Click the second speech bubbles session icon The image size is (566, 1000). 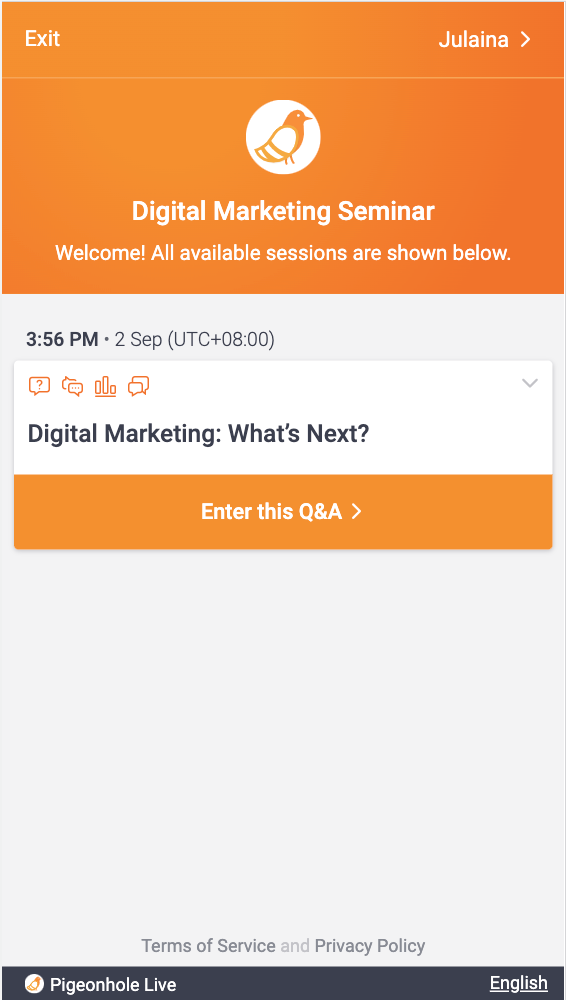pyautogui.click(x=73, y=386)
